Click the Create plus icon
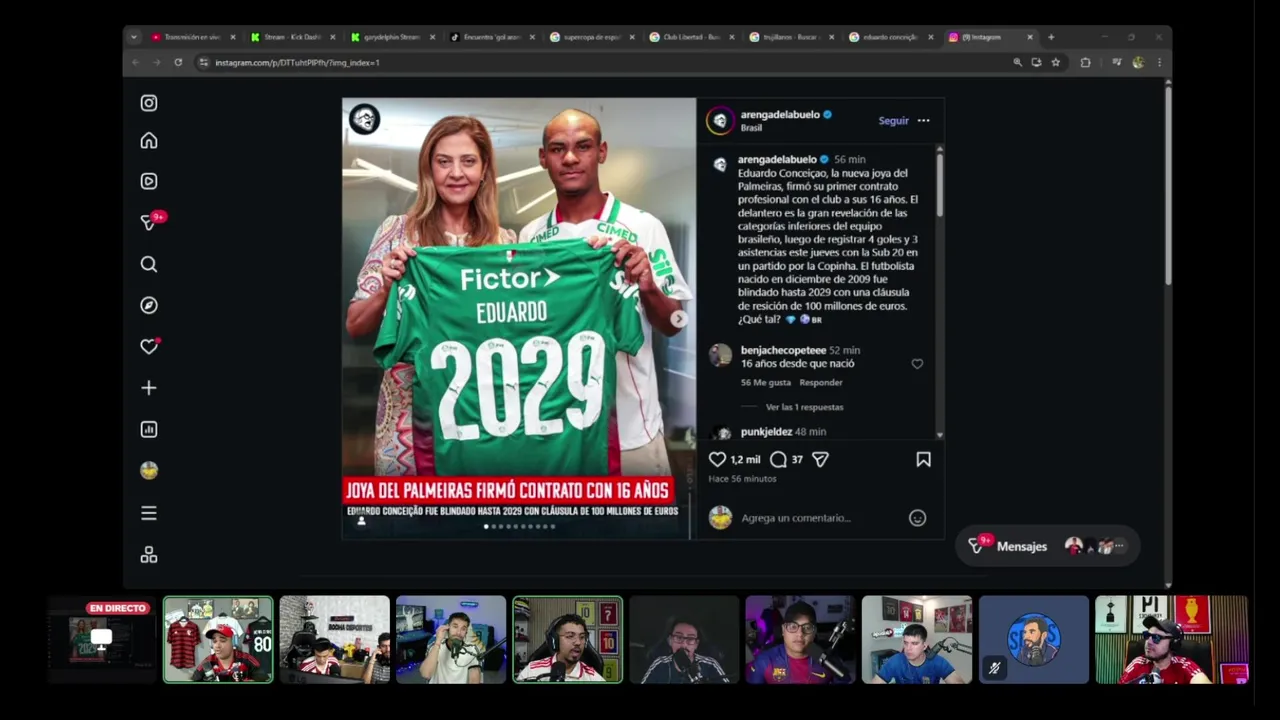The height and width of the screenshot is (720, 1280). point(149,388)
